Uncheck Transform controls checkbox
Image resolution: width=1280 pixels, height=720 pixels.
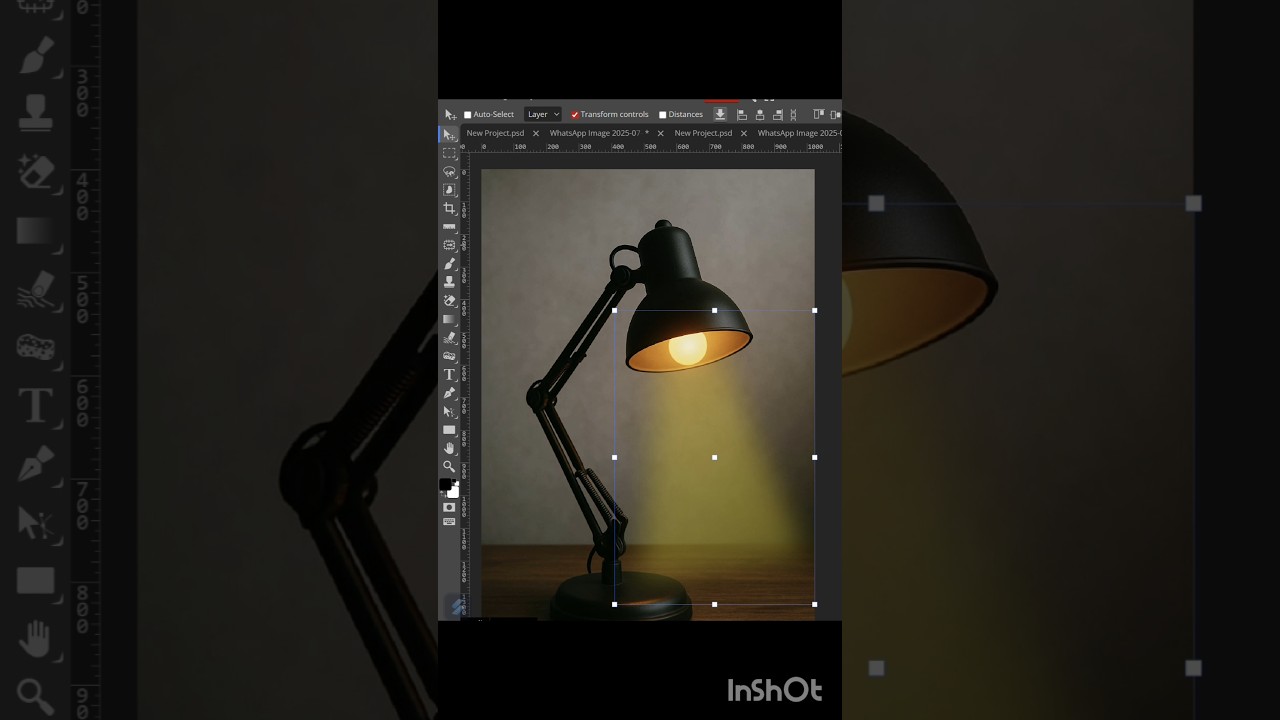point(575,115)
